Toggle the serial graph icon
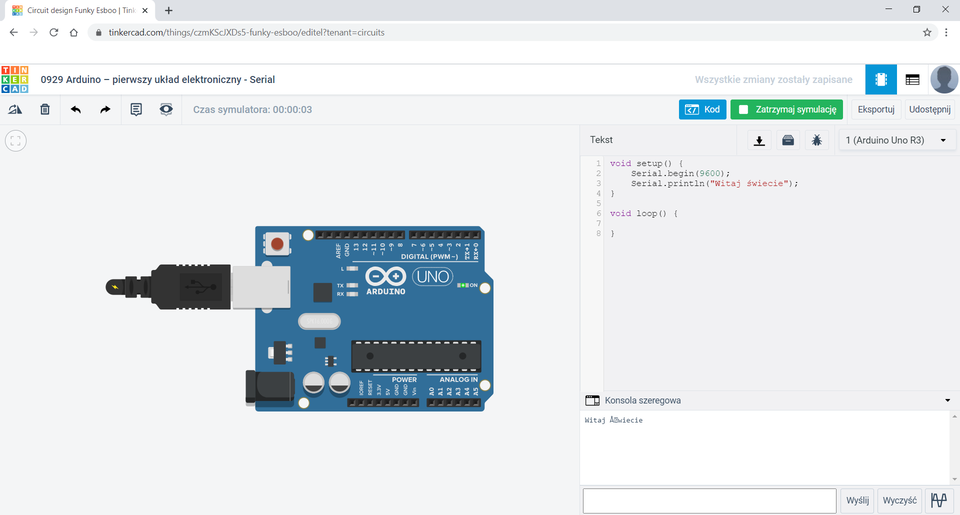The image size is (960, 515). click(939, 500)
